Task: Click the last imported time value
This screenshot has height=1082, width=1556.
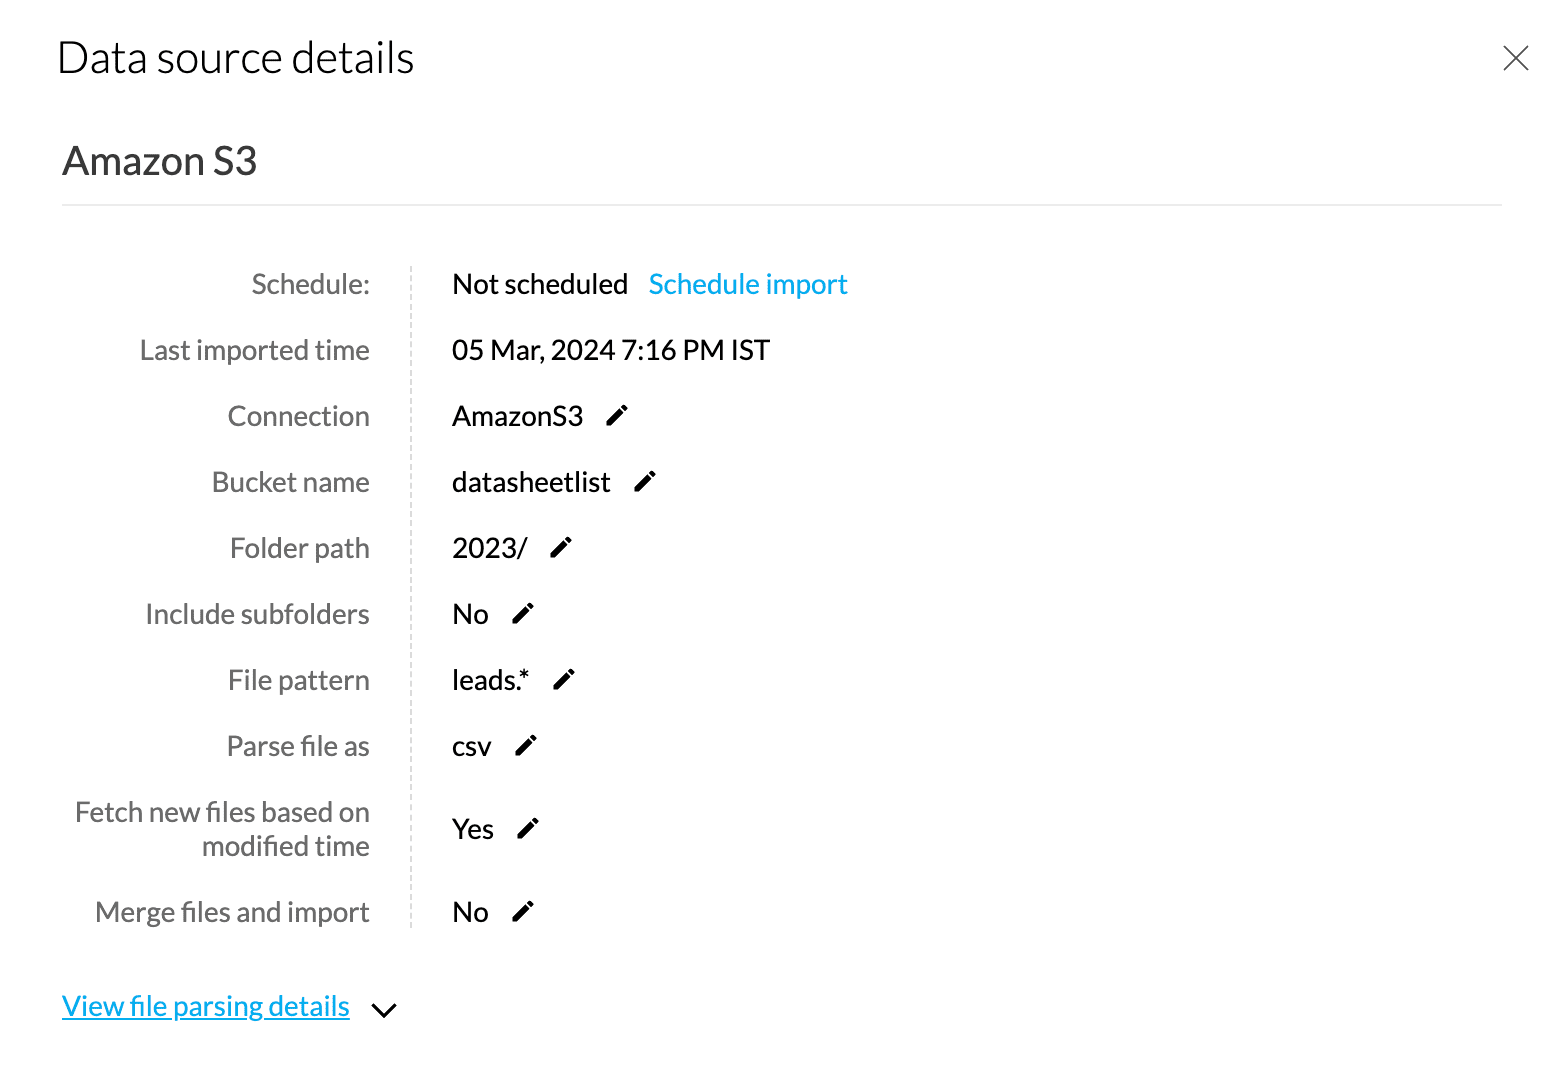Action: pos(610,350)
